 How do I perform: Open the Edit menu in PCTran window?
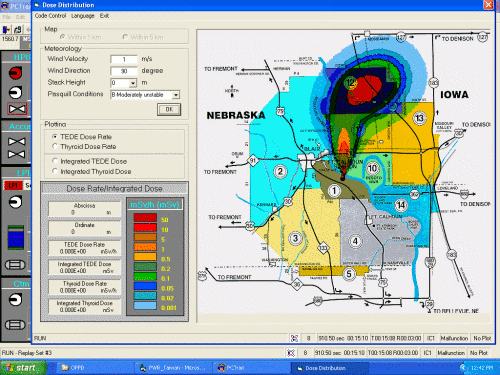[20, 17]
